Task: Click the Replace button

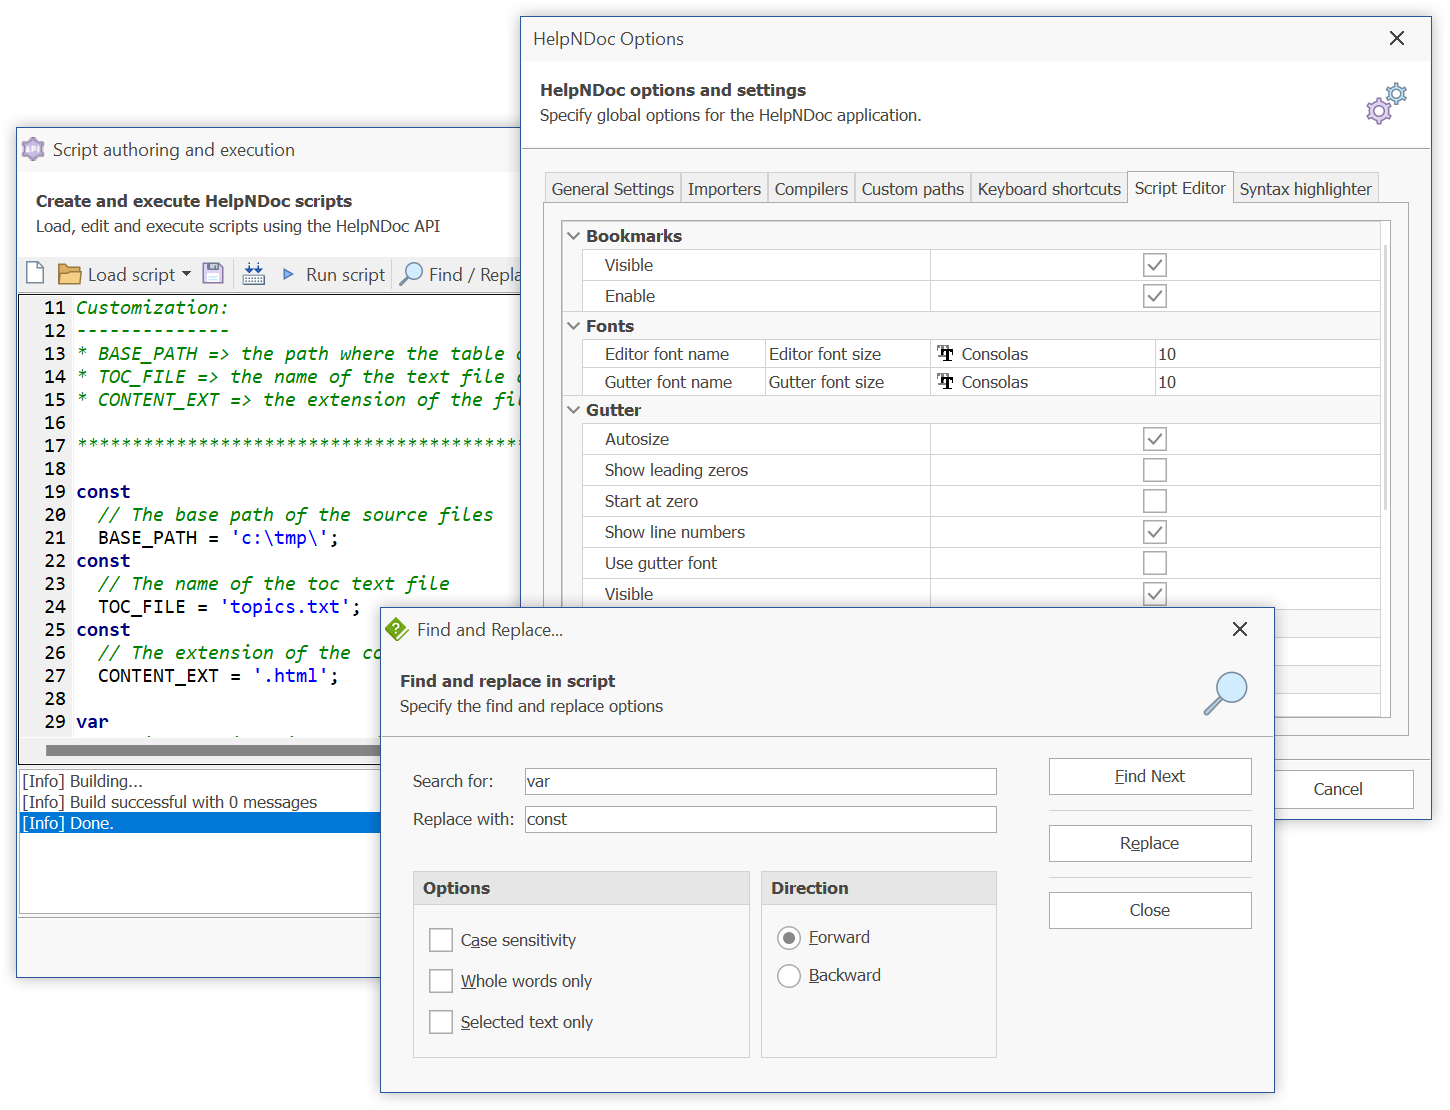Action: coord(1150,843)
